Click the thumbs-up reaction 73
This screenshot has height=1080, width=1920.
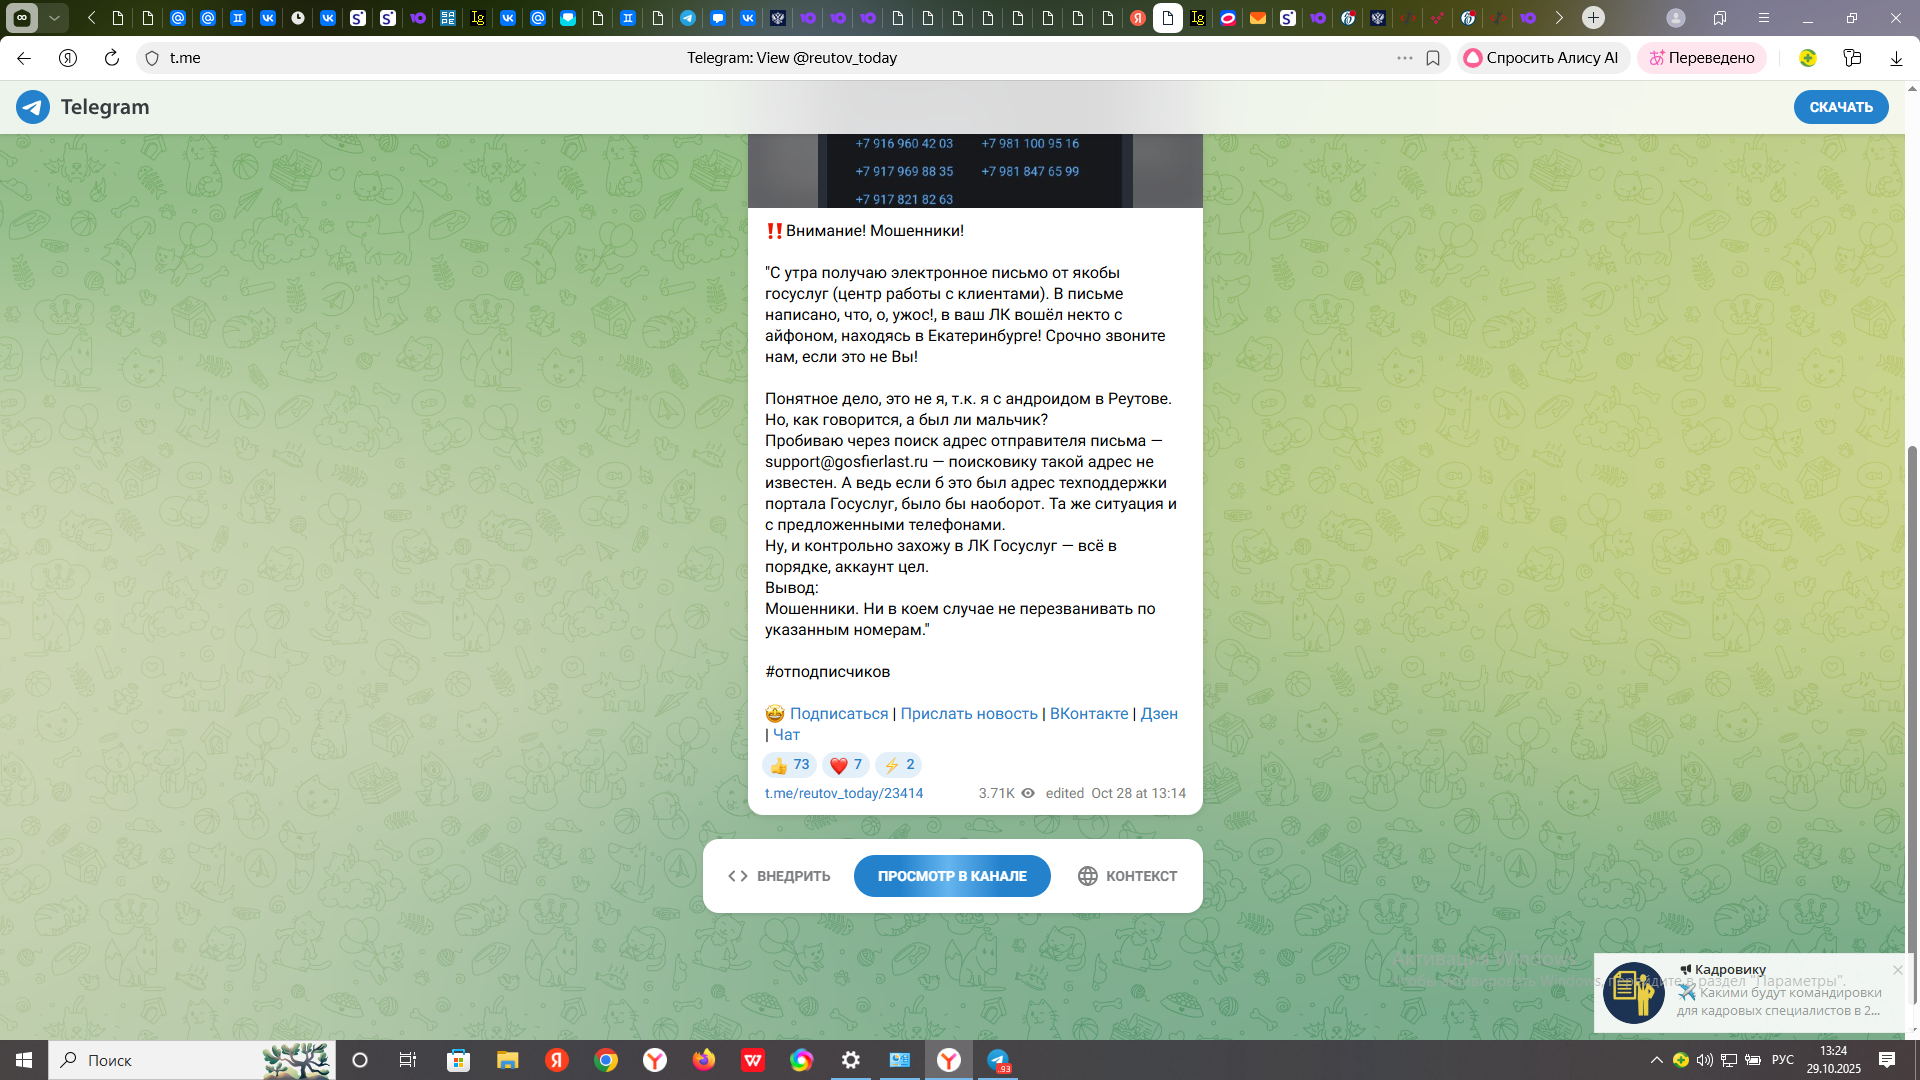click(789, 765)
